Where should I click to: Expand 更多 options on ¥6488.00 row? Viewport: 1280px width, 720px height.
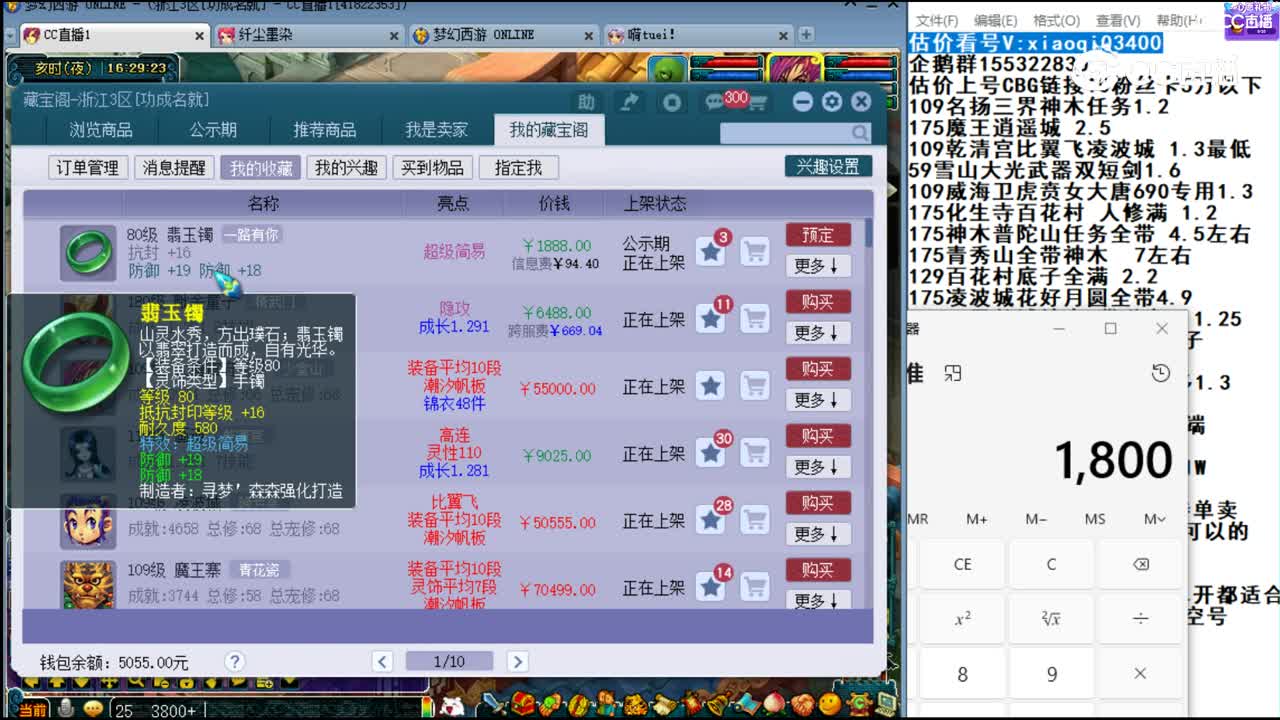coord(817,333)
